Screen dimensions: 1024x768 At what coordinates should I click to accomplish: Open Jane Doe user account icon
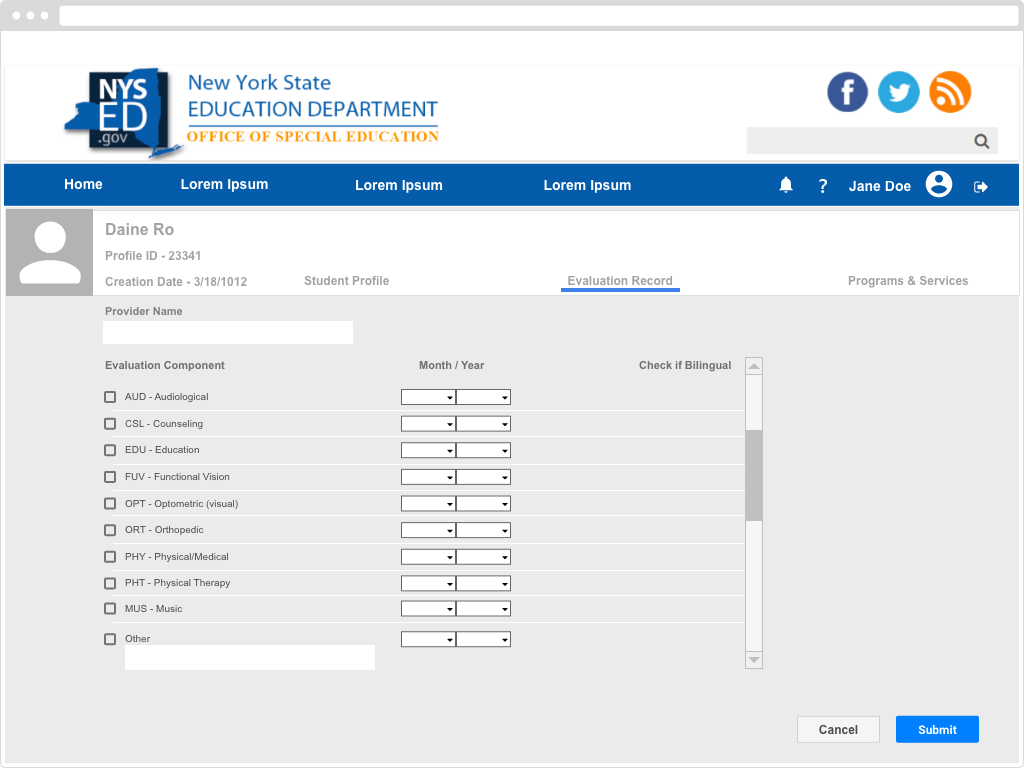(938, 185)
